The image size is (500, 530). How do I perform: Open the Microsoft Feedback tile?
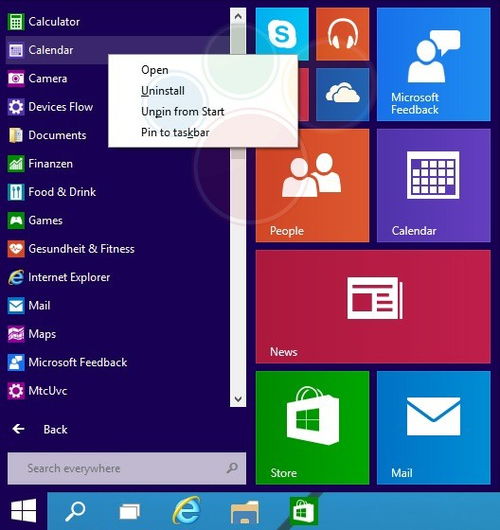coord(434,64)
